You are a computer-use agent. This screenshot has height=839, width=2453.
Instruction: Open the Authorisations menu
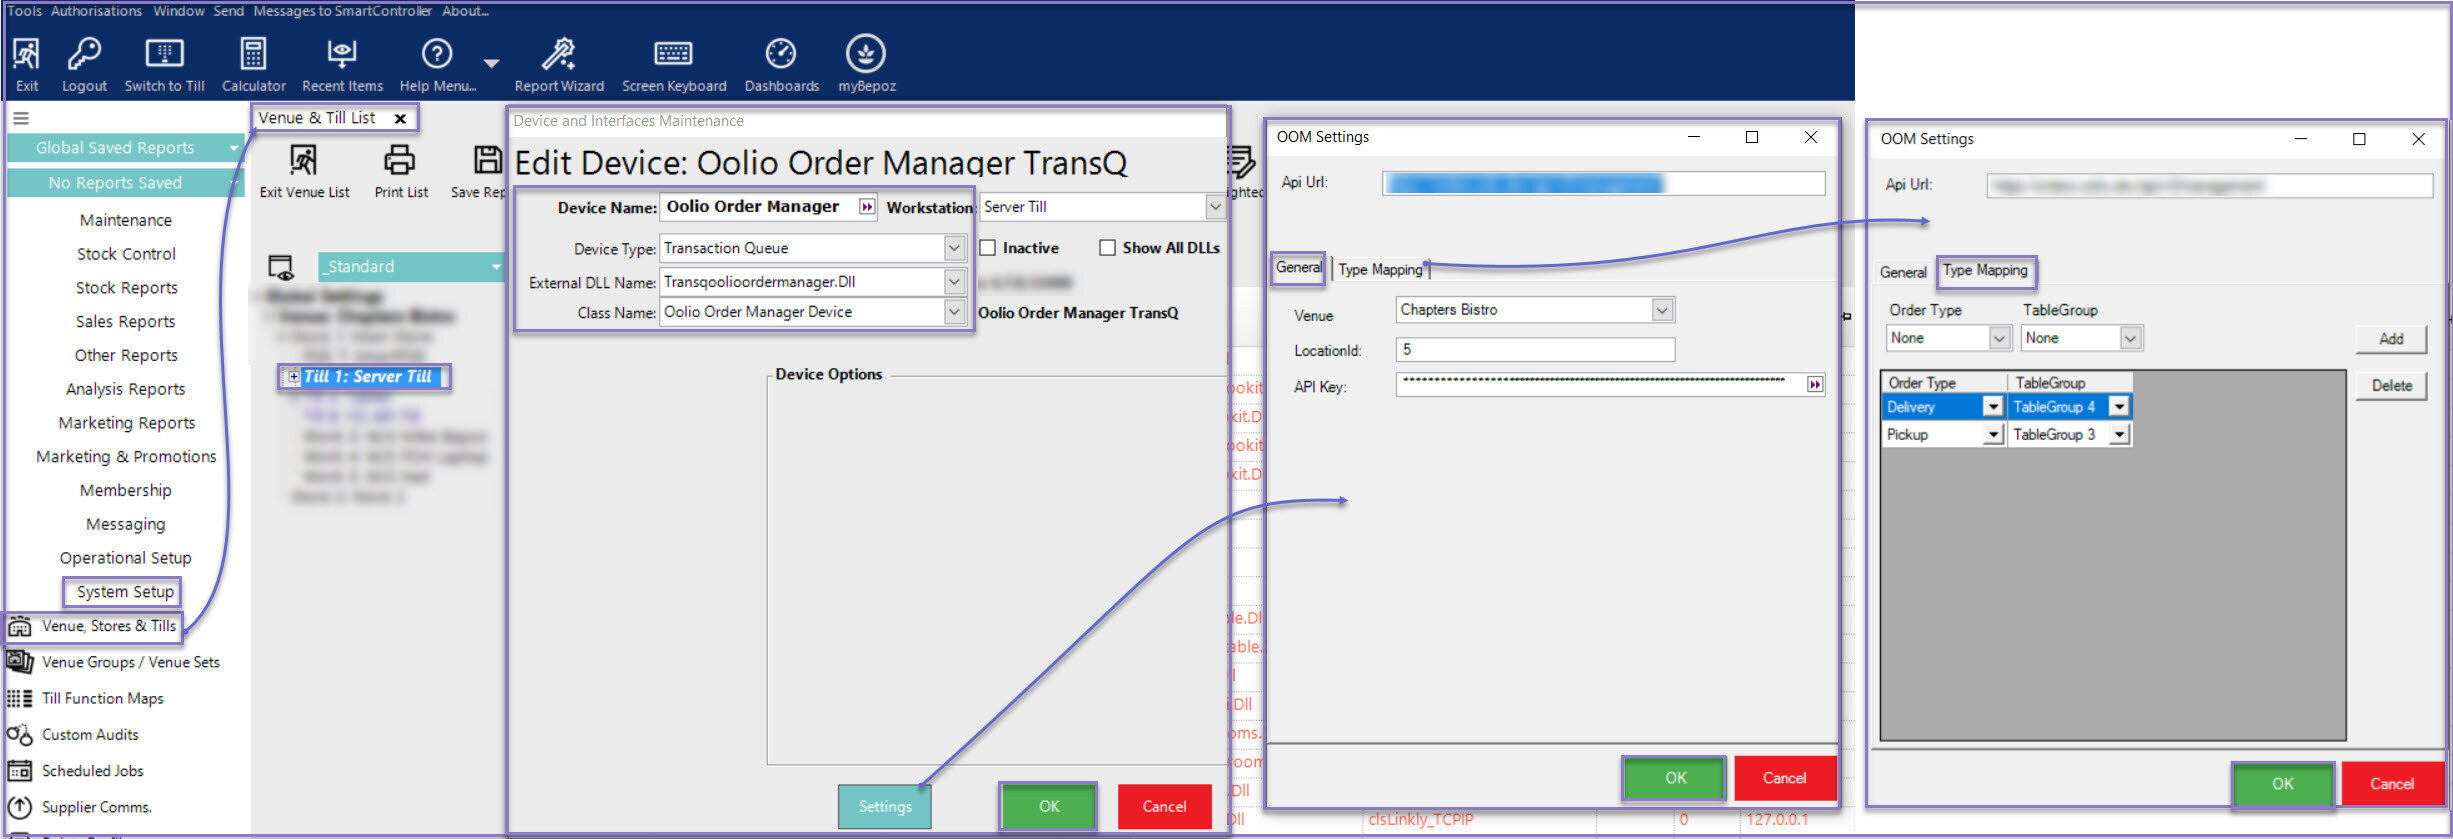pos(96,11)
